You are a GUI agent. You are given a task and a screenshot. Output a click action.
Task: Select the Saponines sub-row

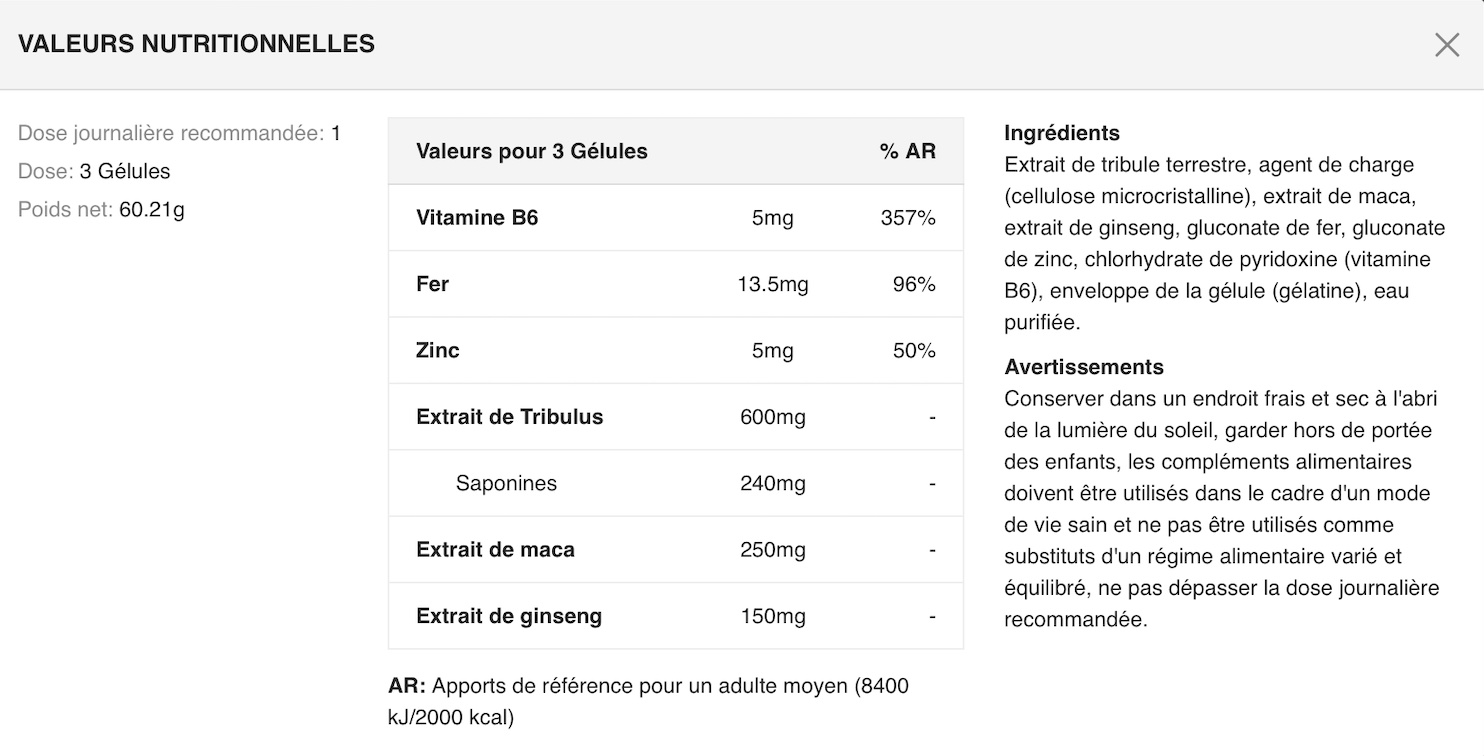[676, 483]
